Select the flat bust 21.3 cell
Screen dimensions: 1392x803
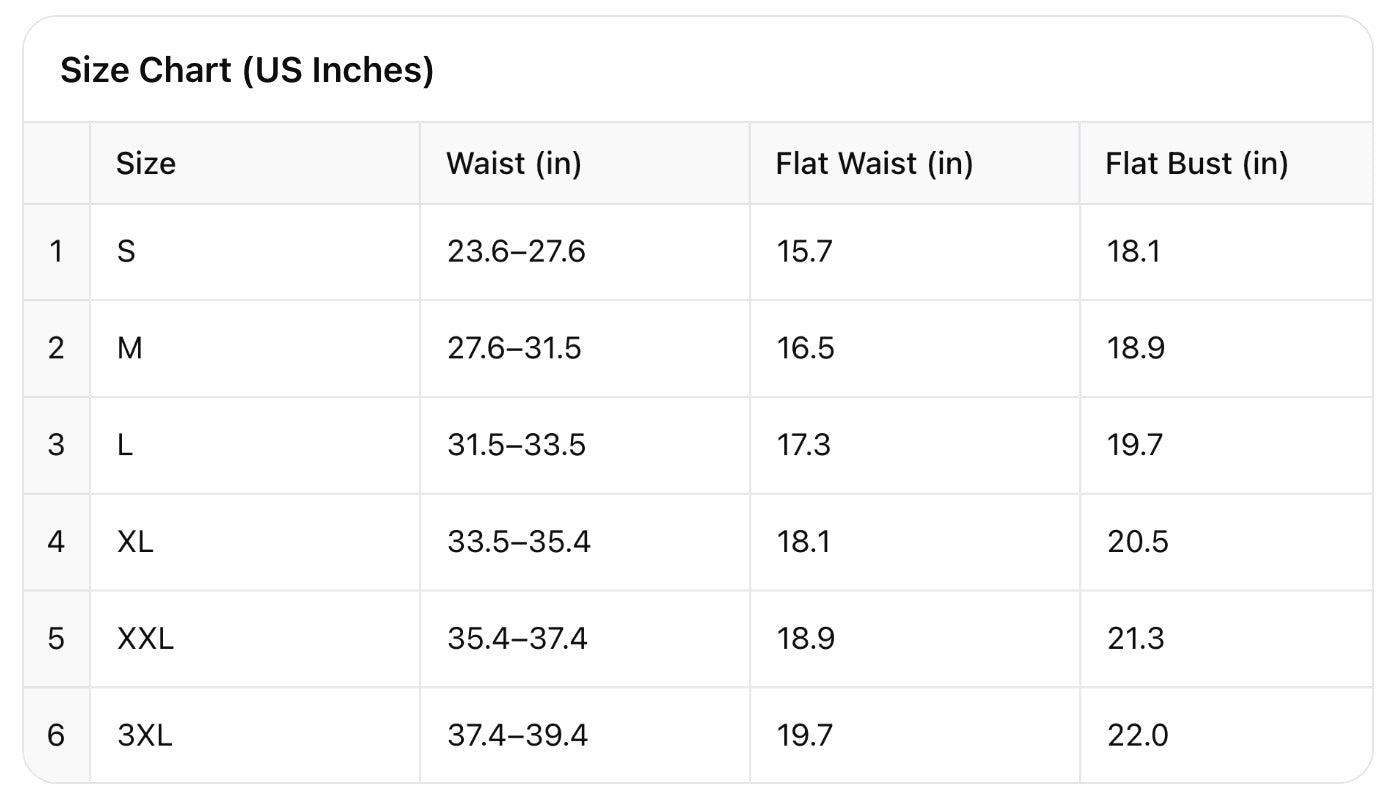(x=1135, y=638)
